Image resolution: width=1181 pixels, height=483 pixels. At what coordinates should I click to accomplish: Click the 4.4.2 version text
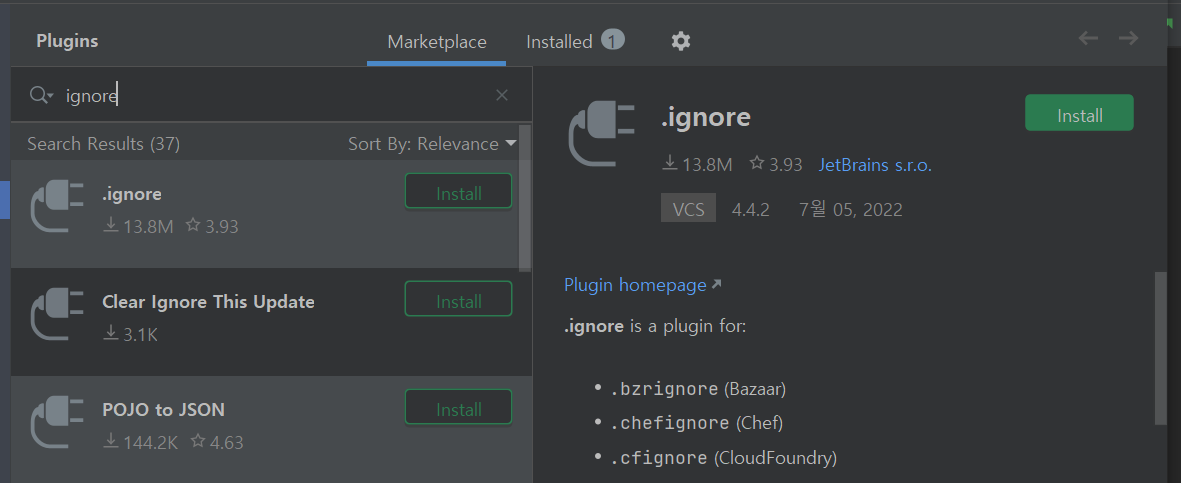(751, 209)
